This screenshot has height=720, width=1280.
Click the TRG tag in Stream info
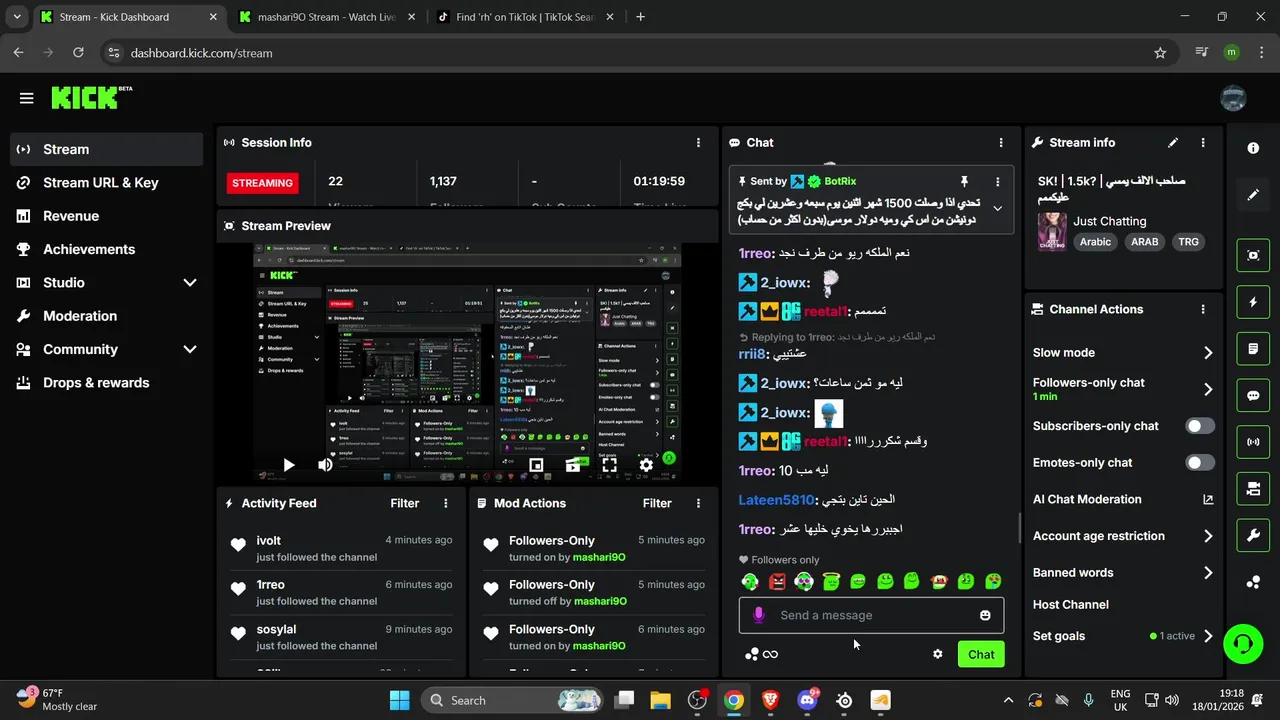(x=1188, y=242)
